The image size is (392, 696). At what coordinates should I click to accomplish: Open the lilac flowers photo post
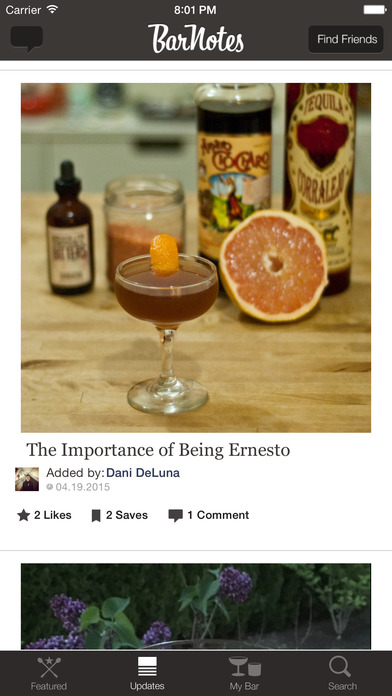[x=196, y=607]
